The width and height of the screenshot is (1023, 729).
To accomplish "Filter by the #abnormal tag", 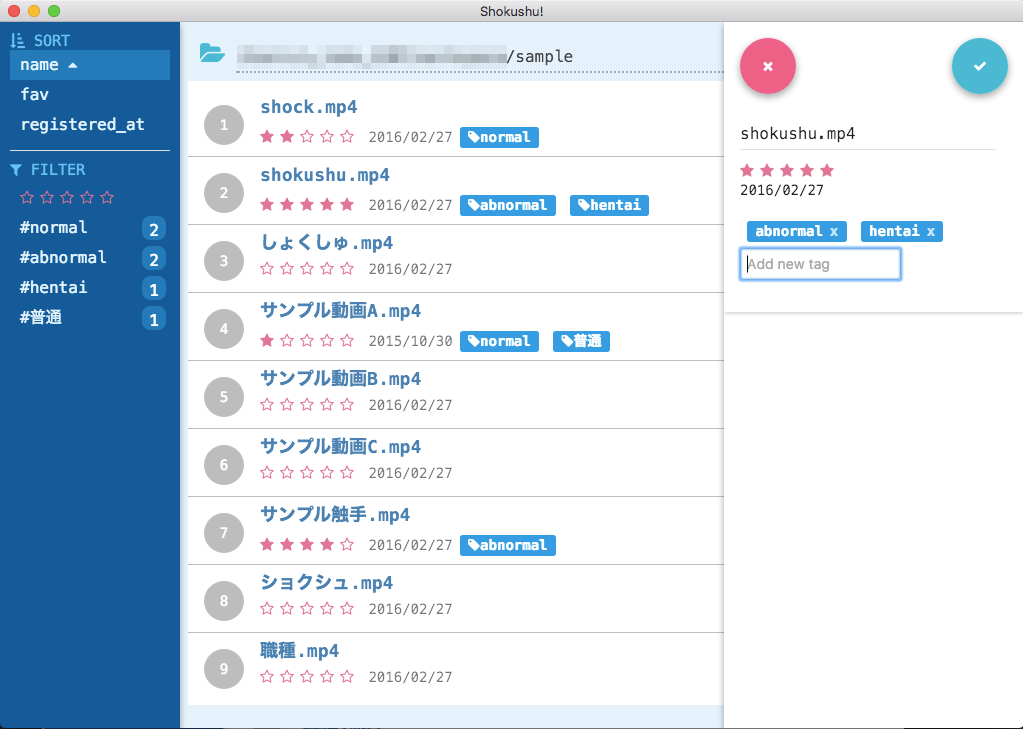I will click(63, 258).
